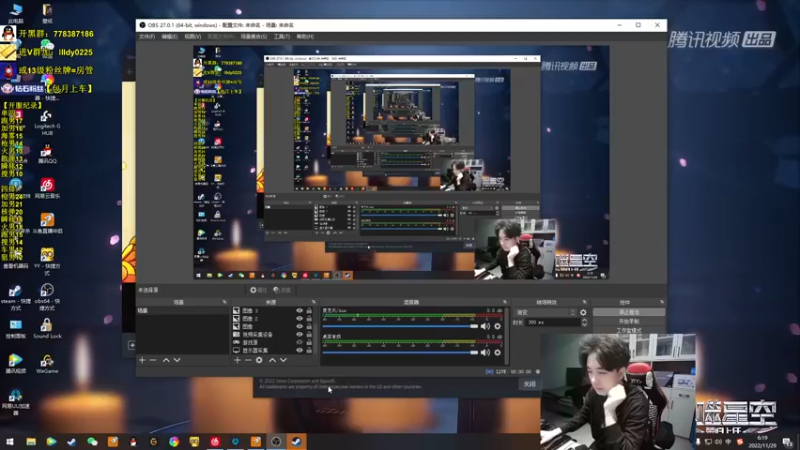
Task: Open the 工具(T) menu in OBS
Action: [x=282, y=37]
